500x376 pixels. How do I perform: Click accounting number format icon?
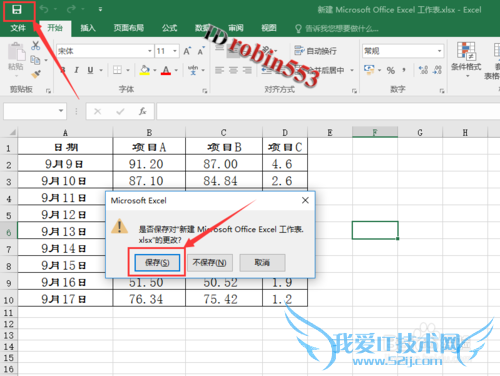[369, 70]
